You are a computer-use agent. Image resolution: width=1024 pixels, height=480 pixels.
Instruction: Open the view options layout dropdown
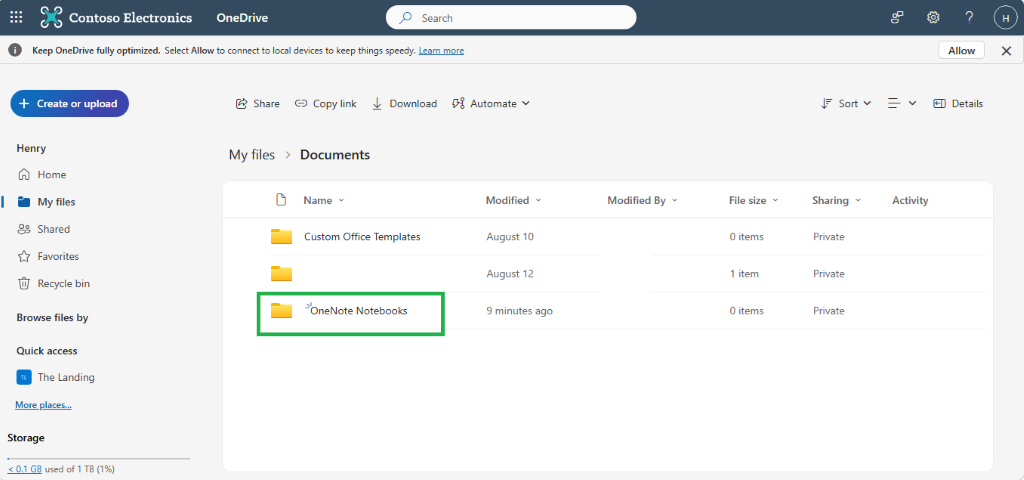(902, 103)
